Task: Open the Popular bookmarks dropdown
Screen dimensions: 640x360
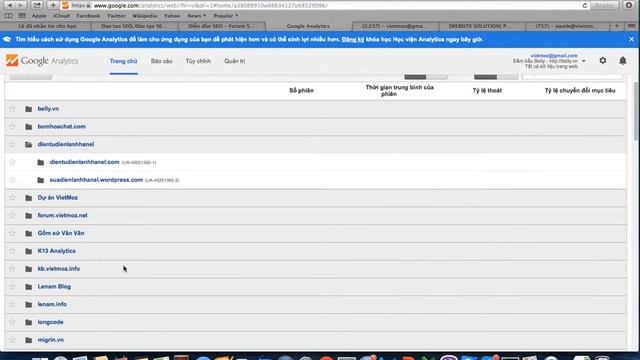Action: point(226,16)
